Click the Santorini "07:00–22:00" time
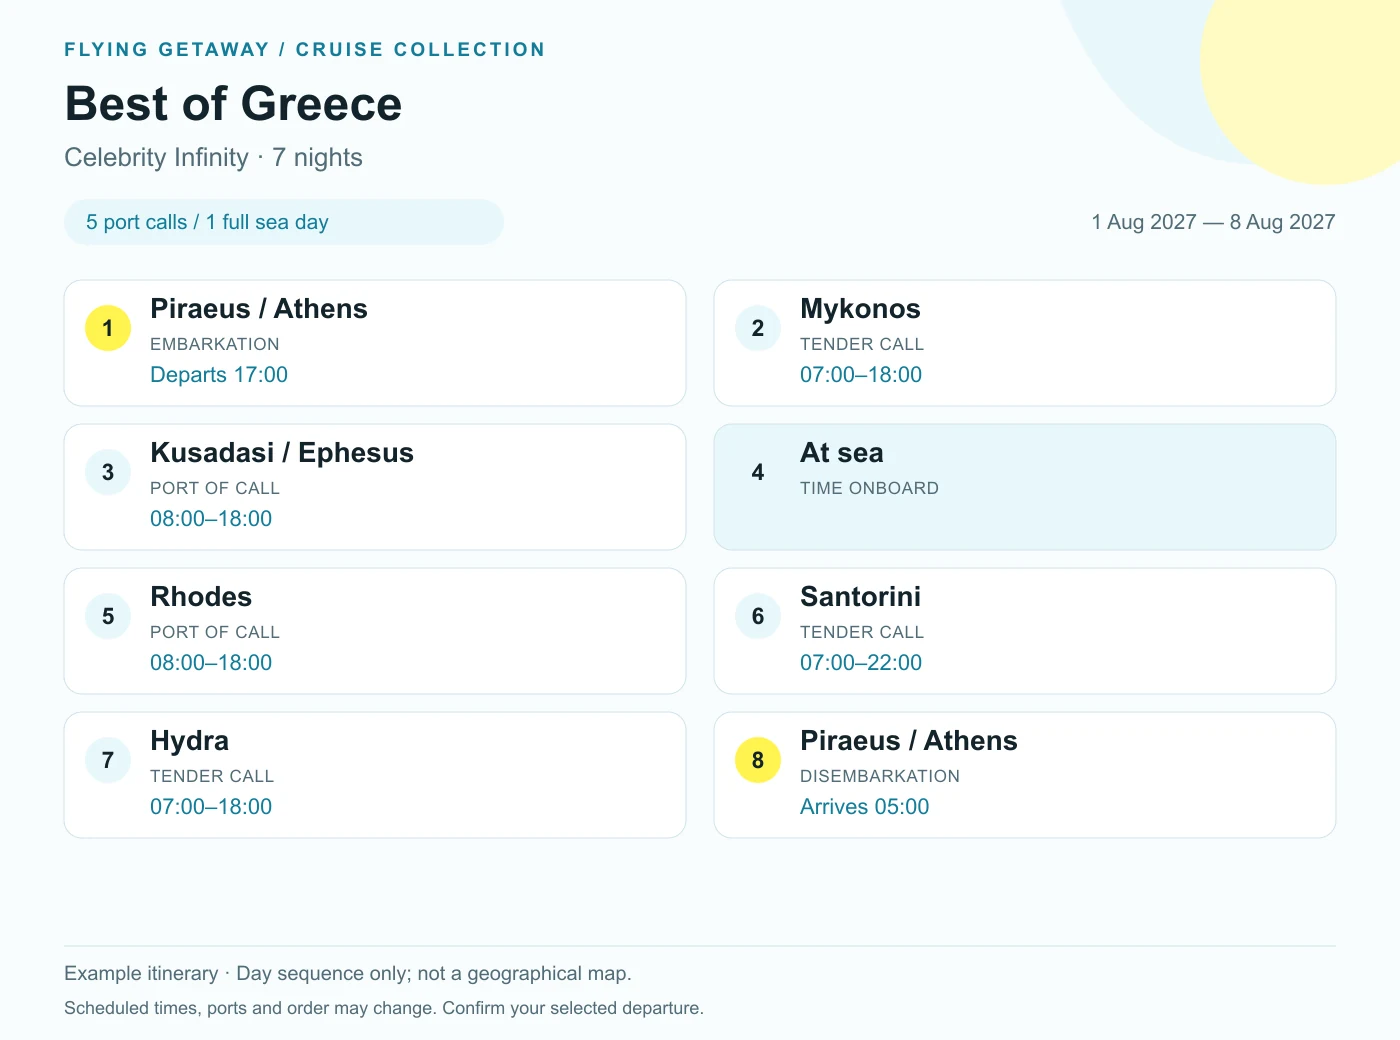 [x=861, y=663]
